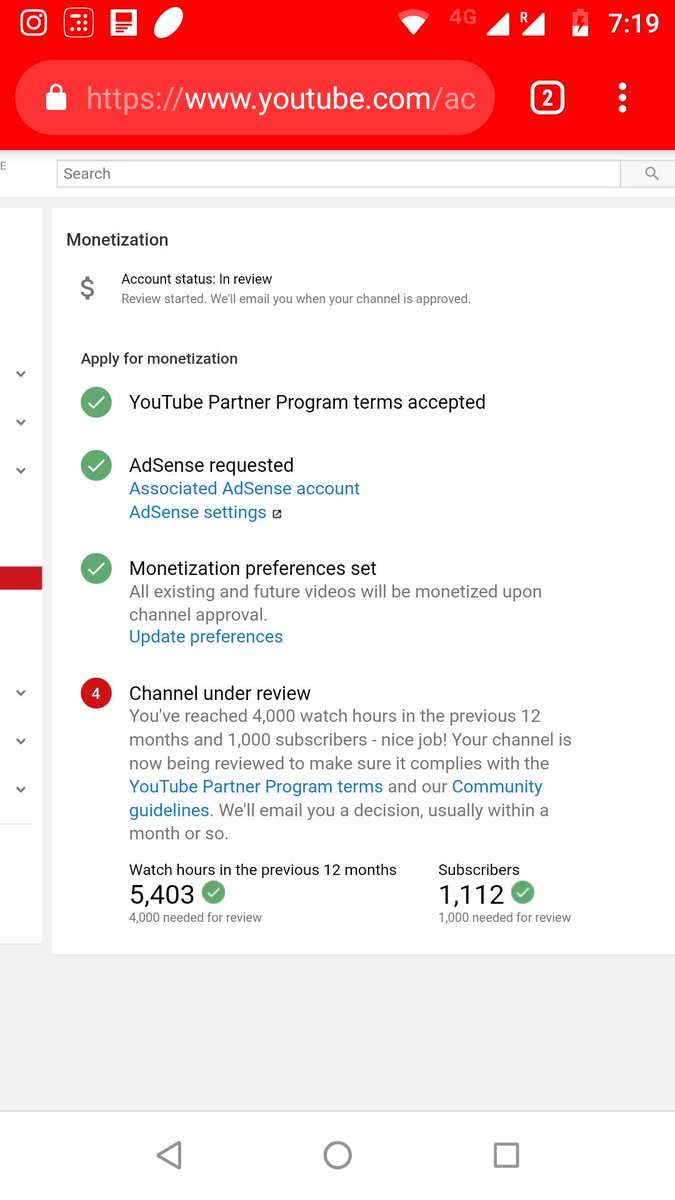The width and height of the screenshot is (675, 1200).
Task: Tap the Android back navigation button
Action: pyautogui.click(x=169, y=1156)
